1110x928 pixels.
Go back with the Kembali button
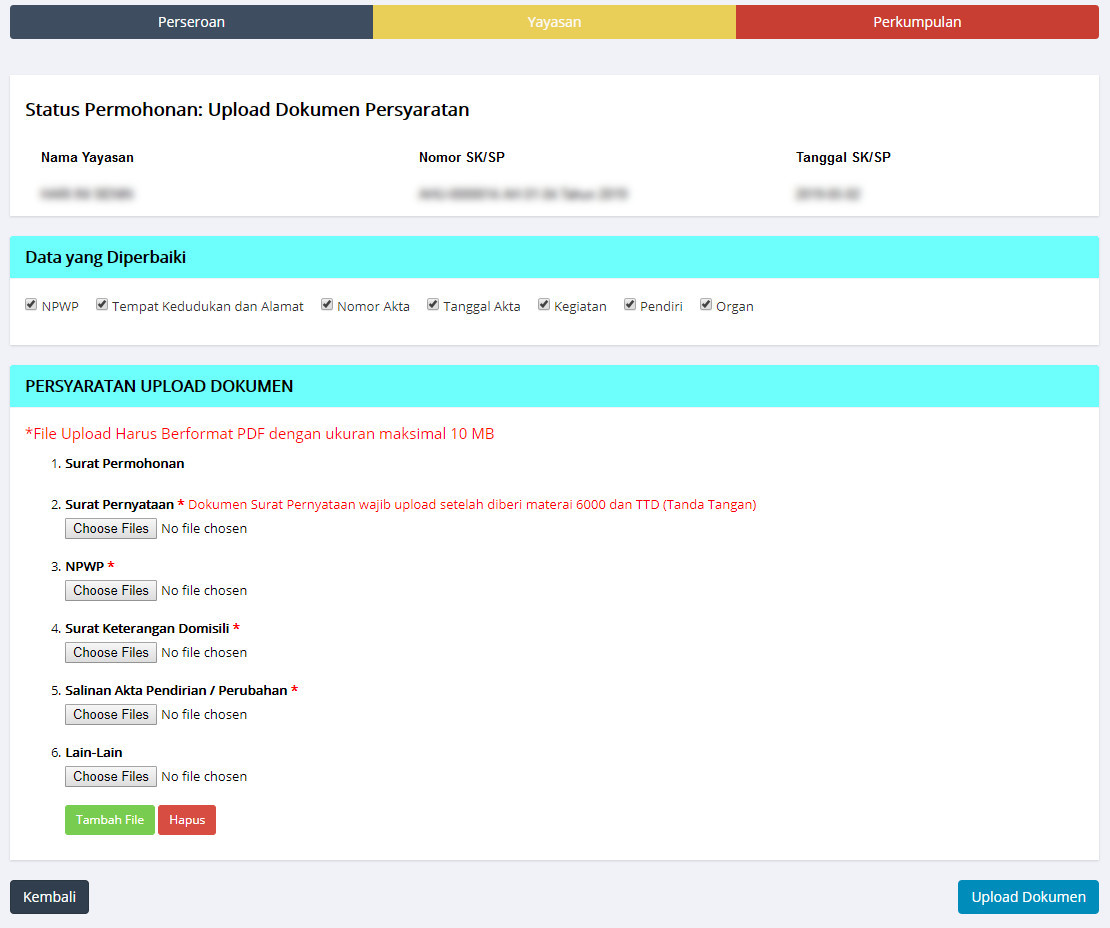(x=49, y=897)
